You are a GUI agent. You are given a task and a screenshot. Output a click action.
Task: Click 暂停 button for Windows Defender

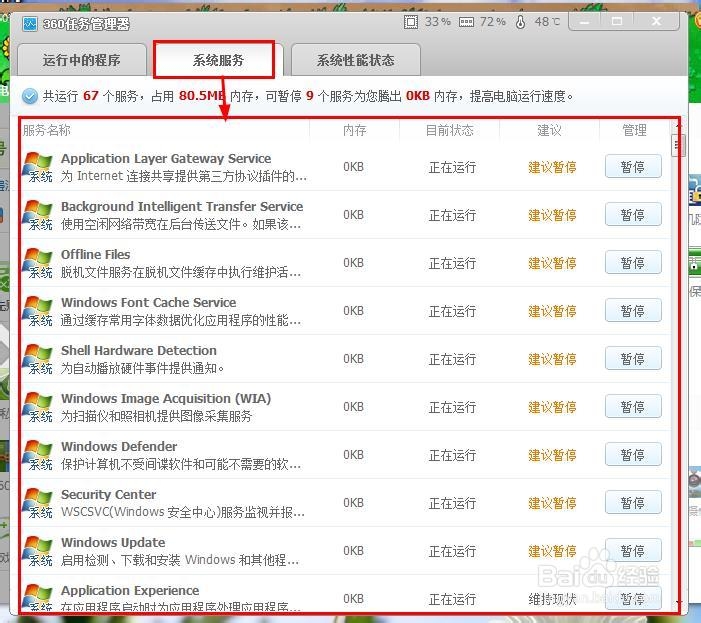[633, 455]
